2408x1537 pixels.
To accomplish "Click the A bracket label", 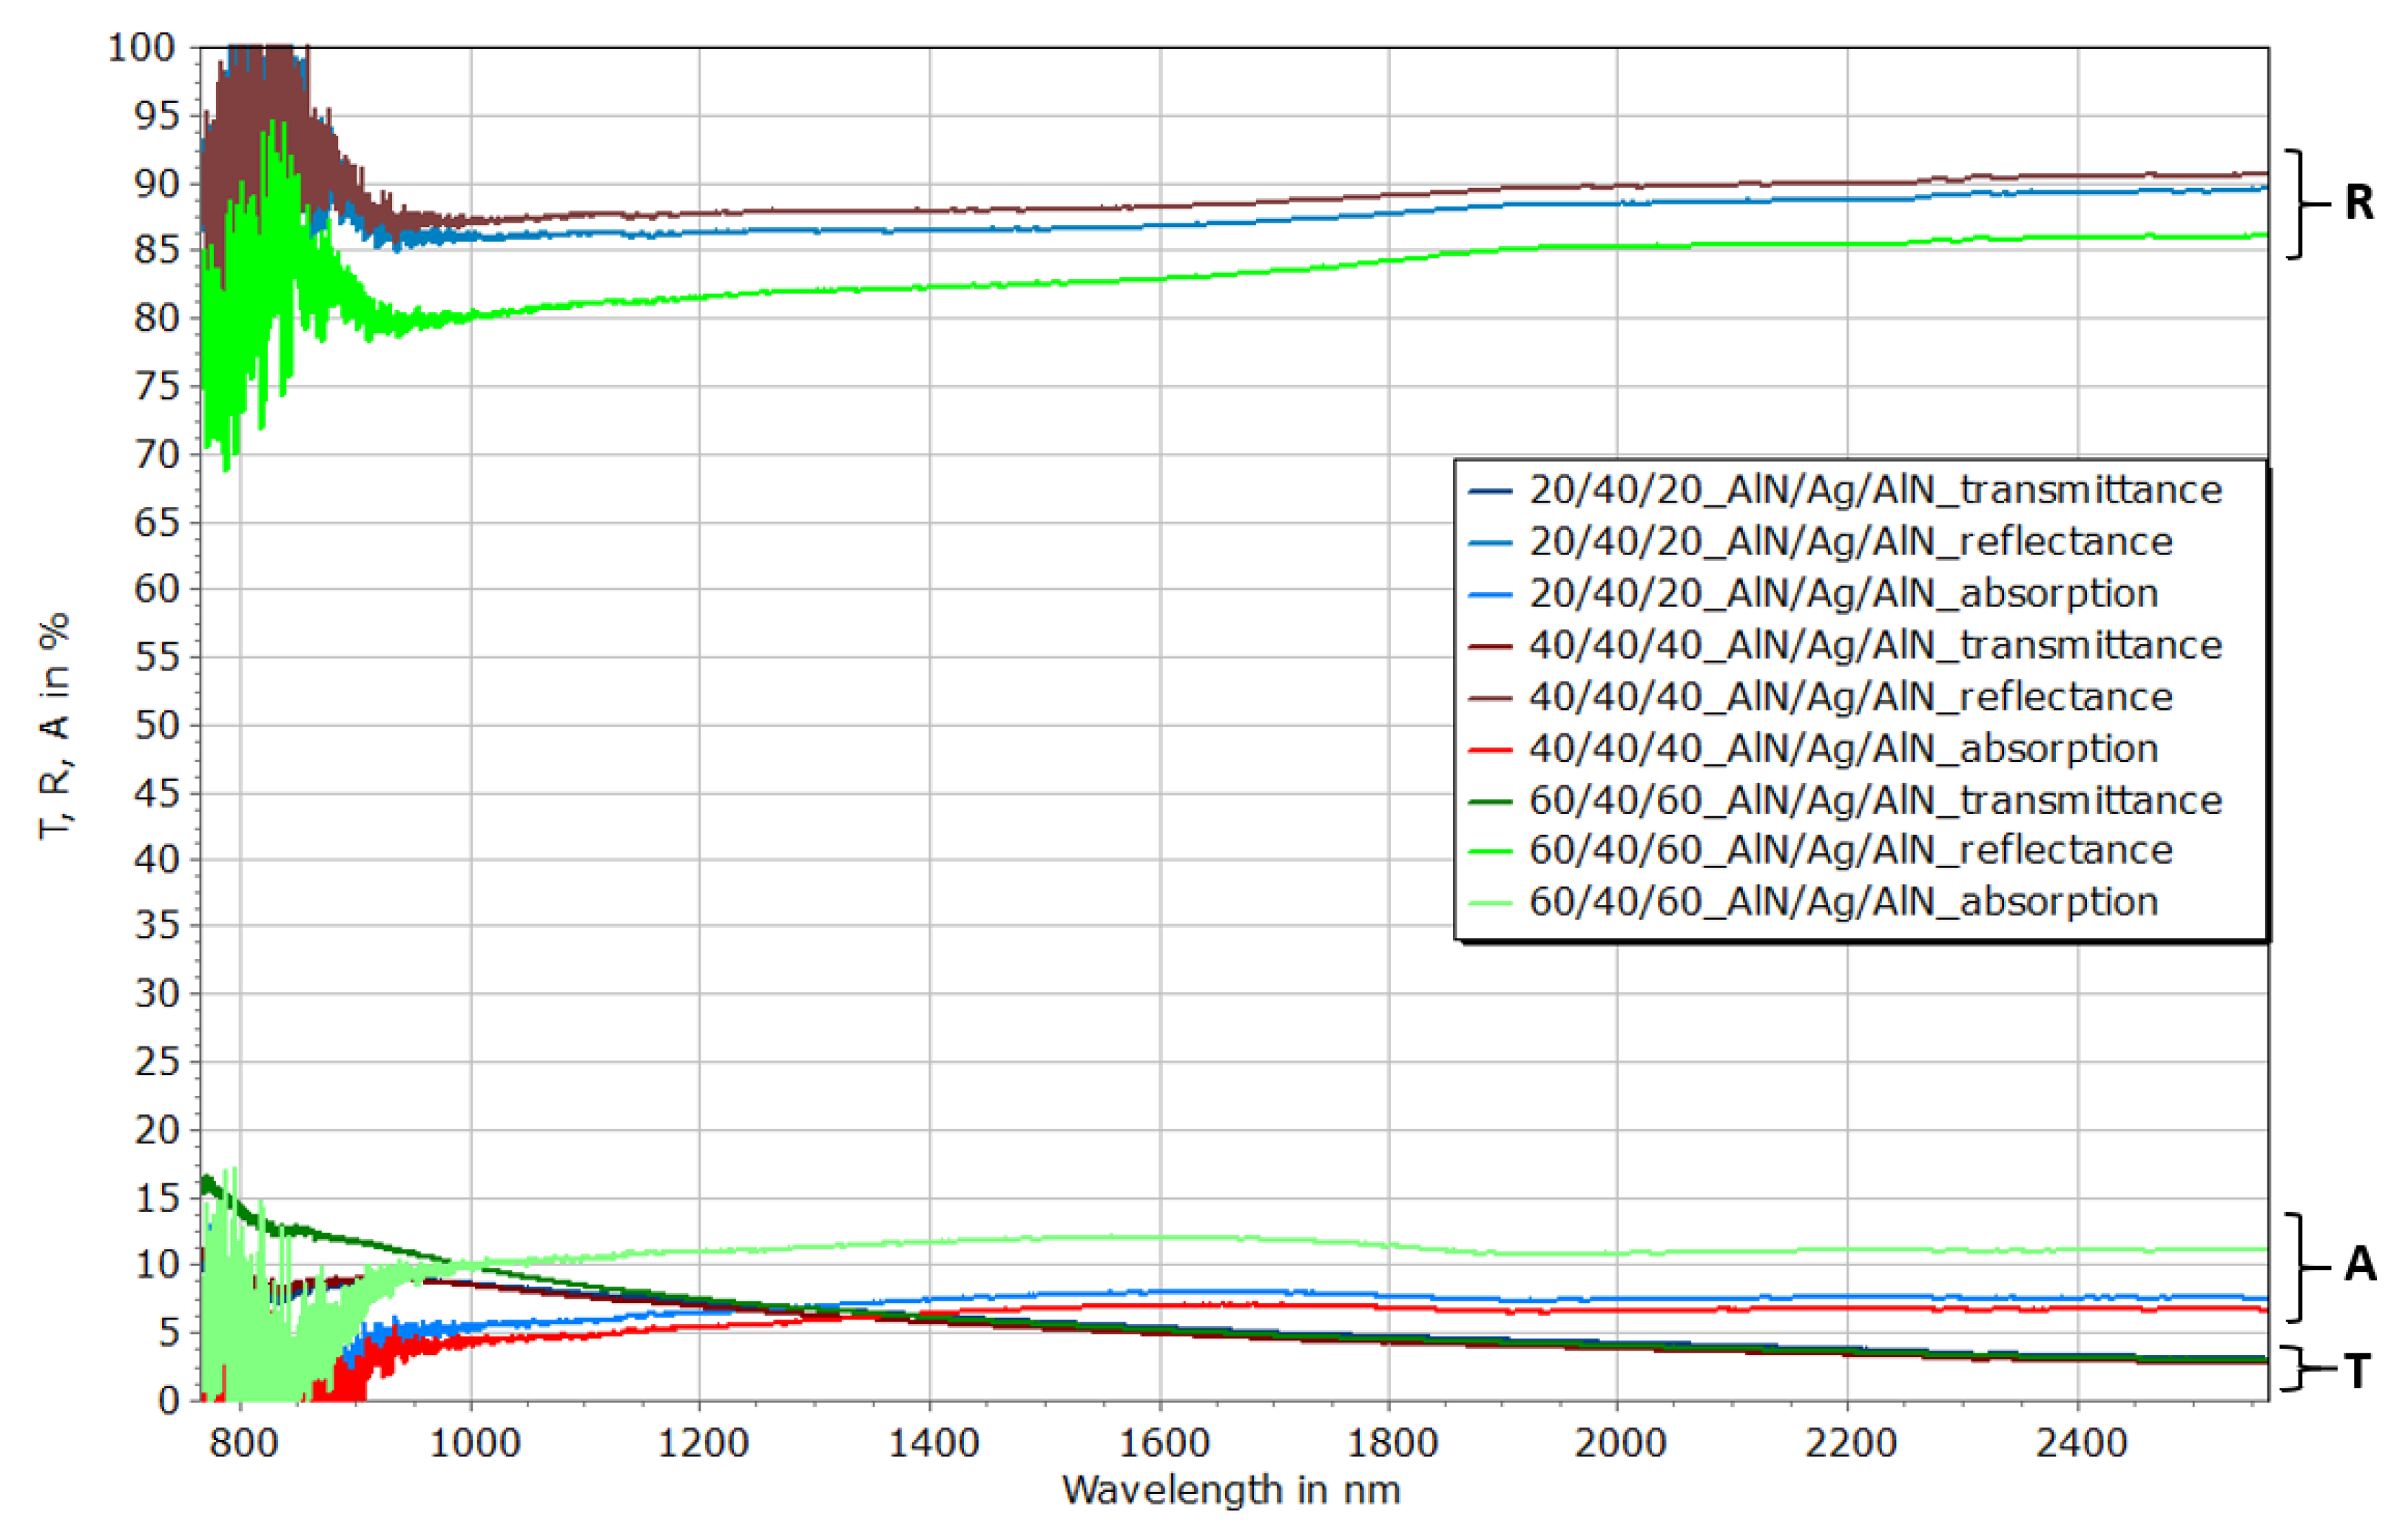I will pyautogui.click(x=2360, y=1265).
